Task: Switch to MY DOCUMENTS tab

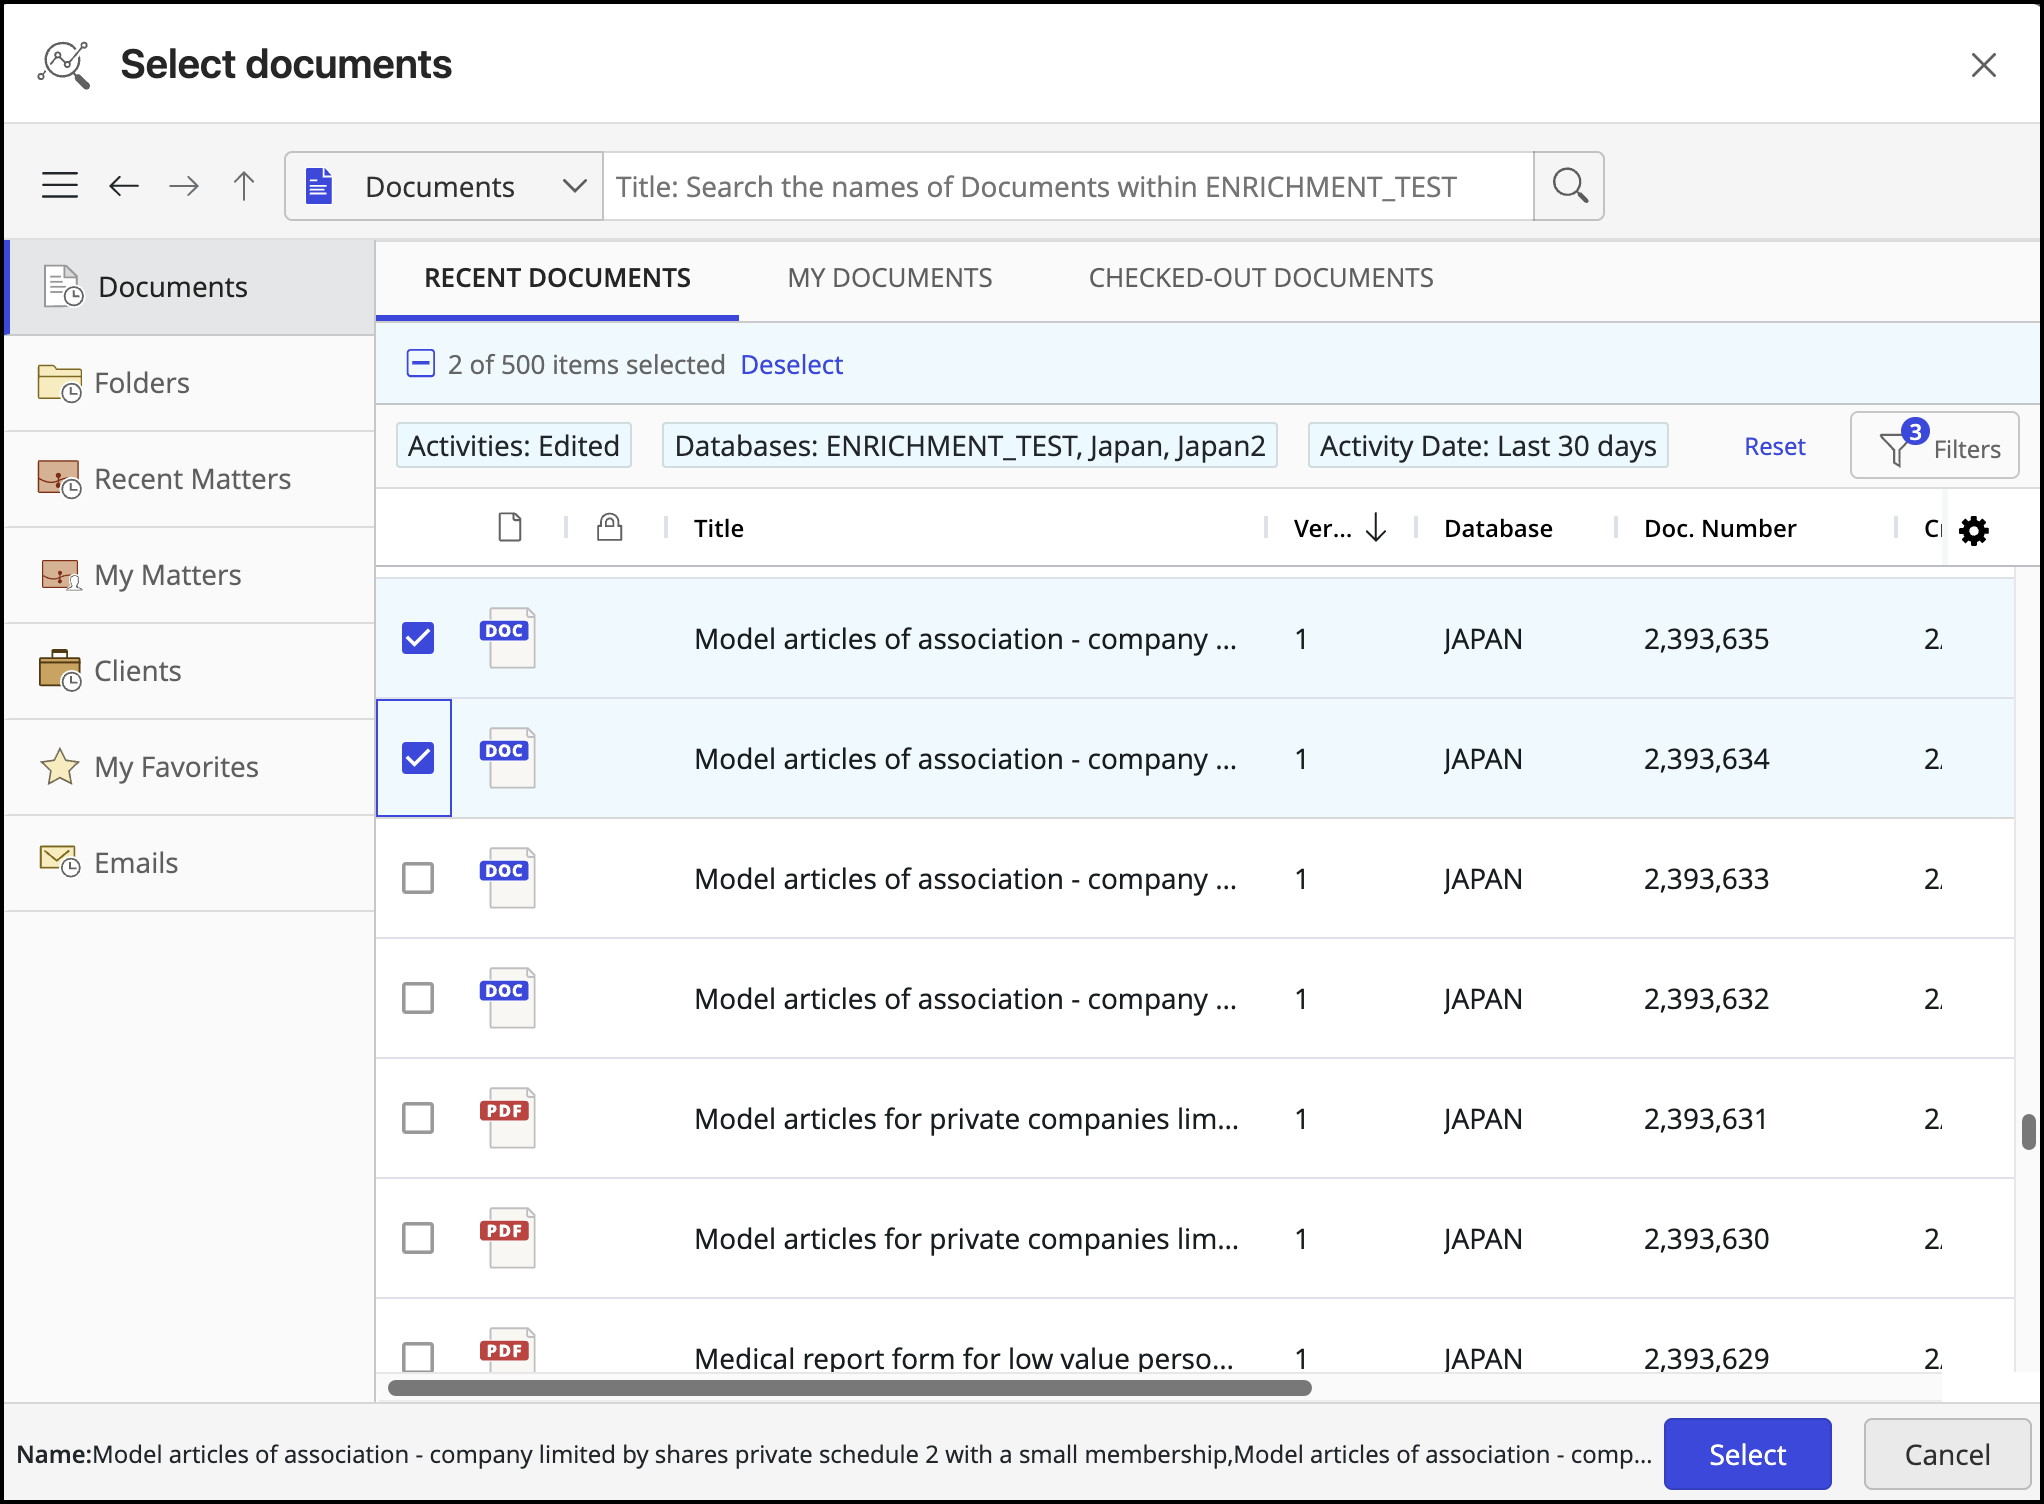Action: (889, 278)
